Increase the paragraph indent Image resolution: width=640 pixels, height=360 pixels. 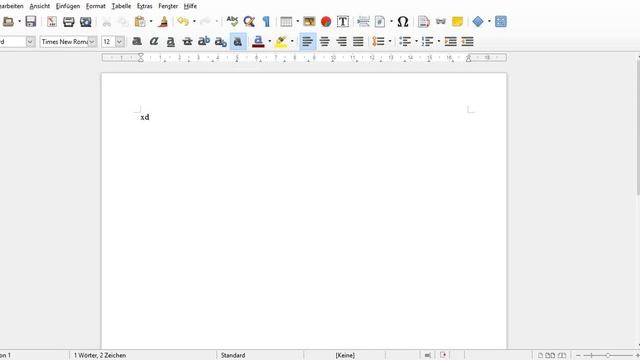451,41
